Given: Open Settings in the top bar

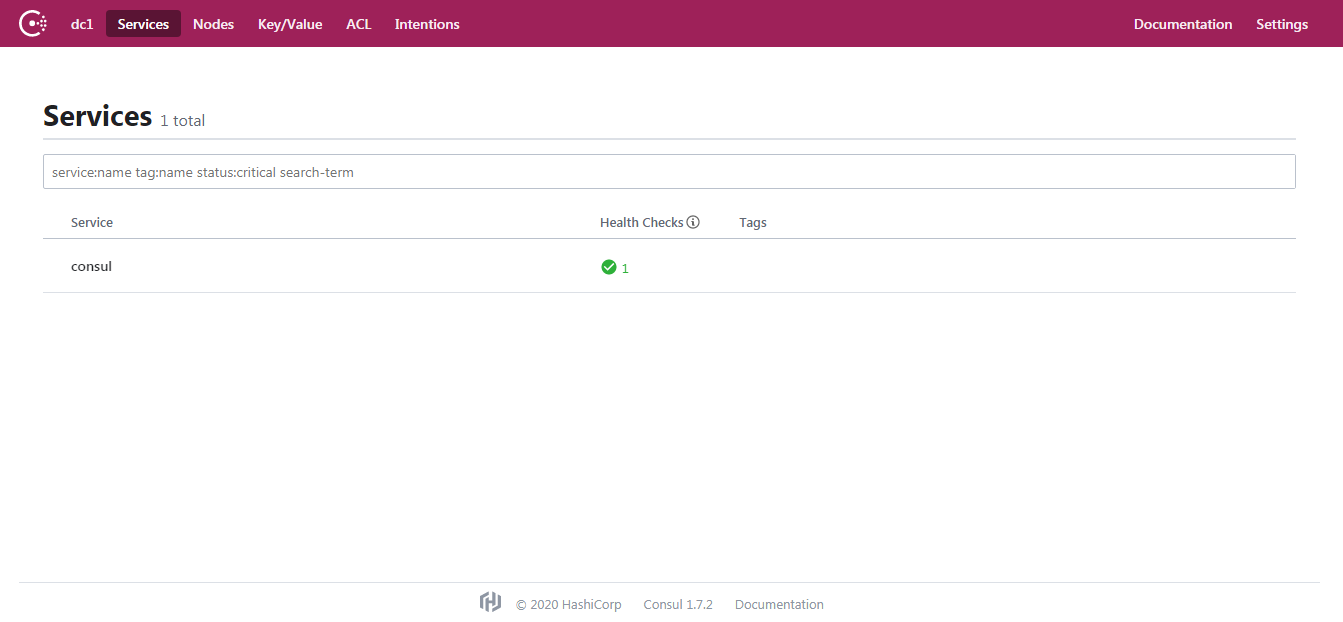Looking at the screenshot, I should click(x=1282, y=24).
